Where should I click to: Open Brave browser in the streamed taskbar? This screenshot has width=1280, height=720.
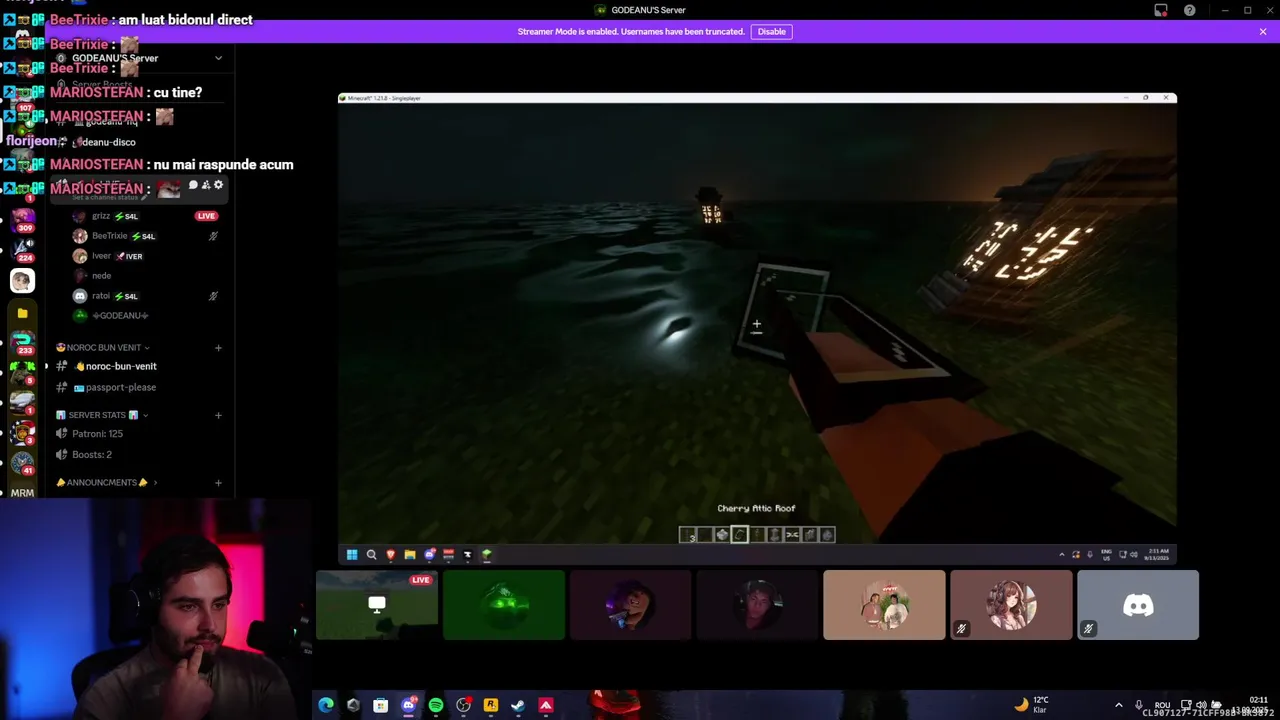coord(390,555)
